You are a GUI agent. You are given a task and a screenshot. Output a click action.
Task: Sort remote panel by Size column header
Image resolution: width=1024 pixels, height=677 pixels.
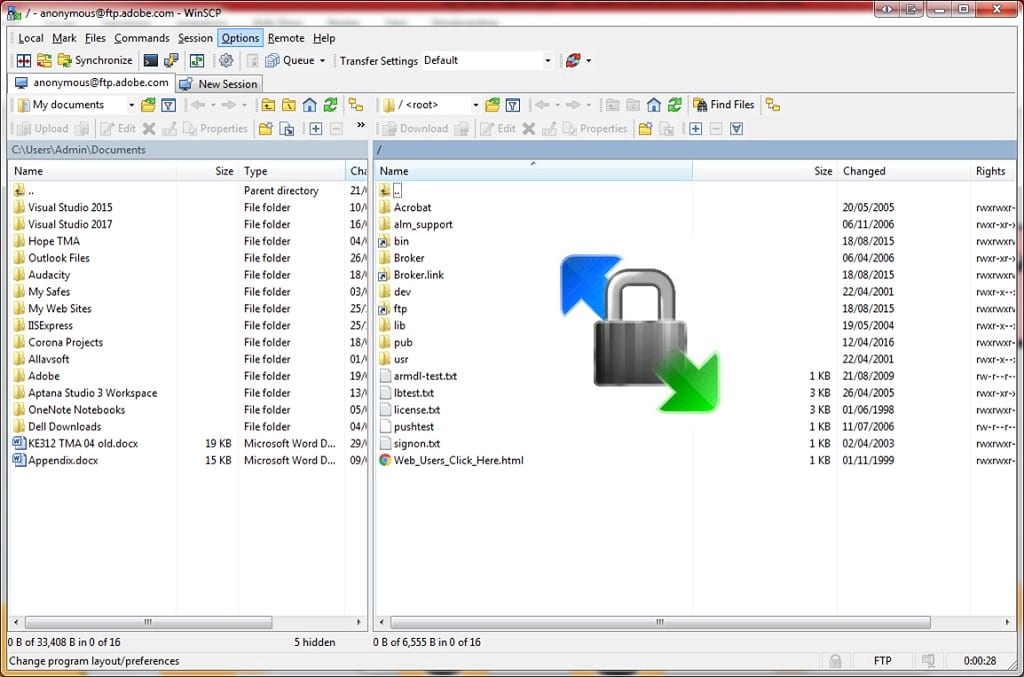765,171
